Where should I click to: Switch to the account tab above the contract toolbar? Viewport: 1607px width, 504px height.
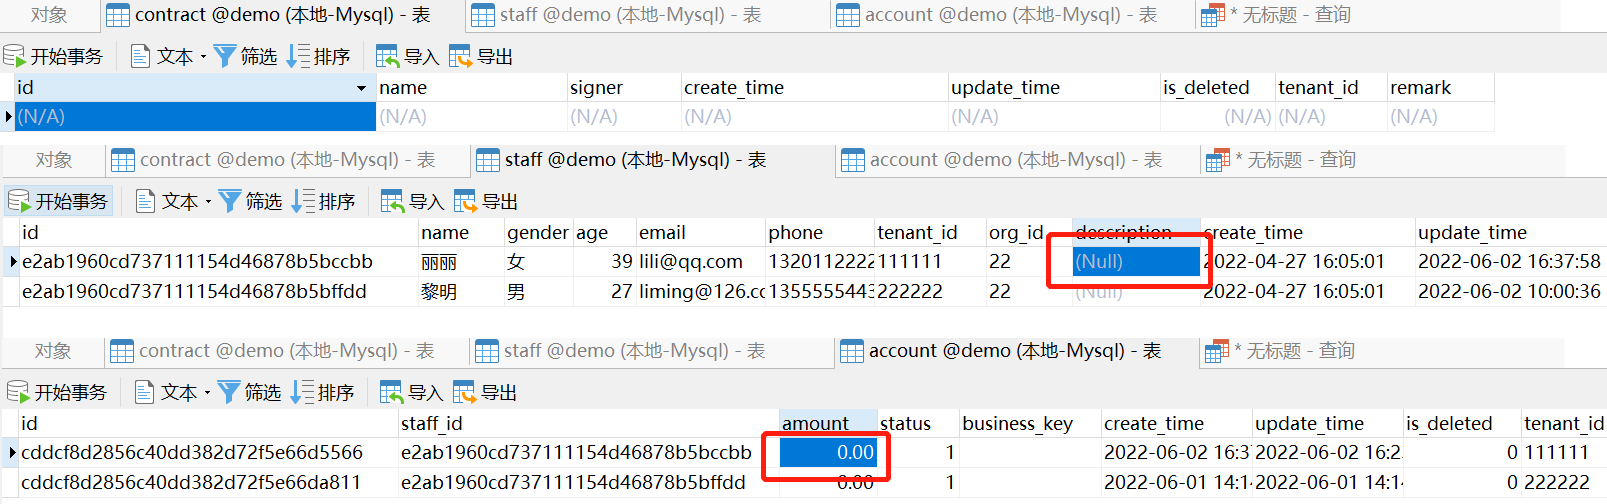[997, 15]
